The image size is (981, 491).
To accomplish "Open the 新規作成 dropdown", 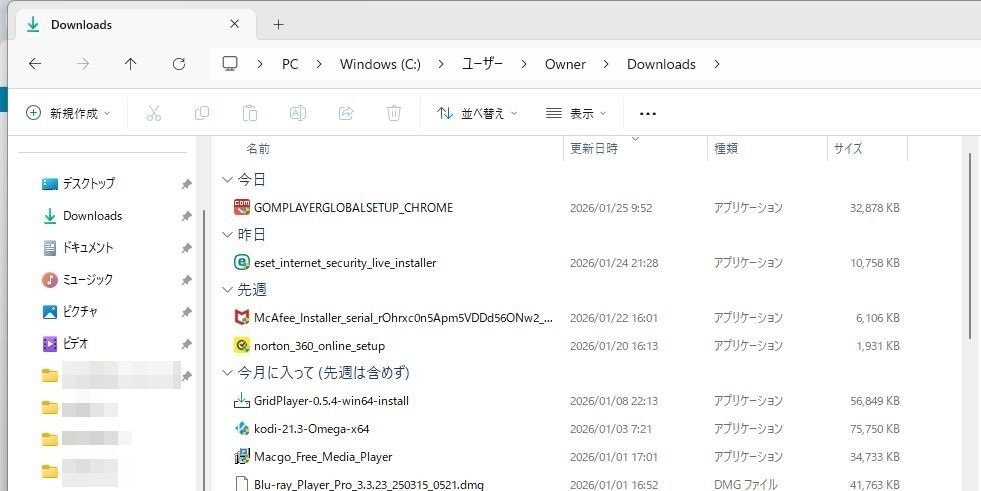I will (68, 113).
